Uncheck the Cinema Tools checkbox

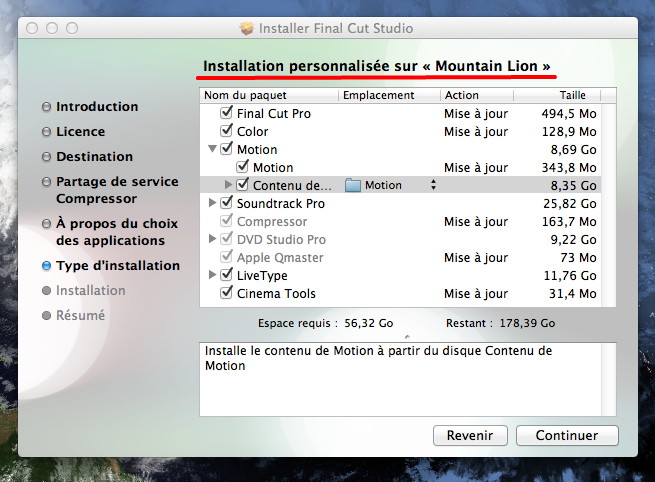tap(226, 292)
